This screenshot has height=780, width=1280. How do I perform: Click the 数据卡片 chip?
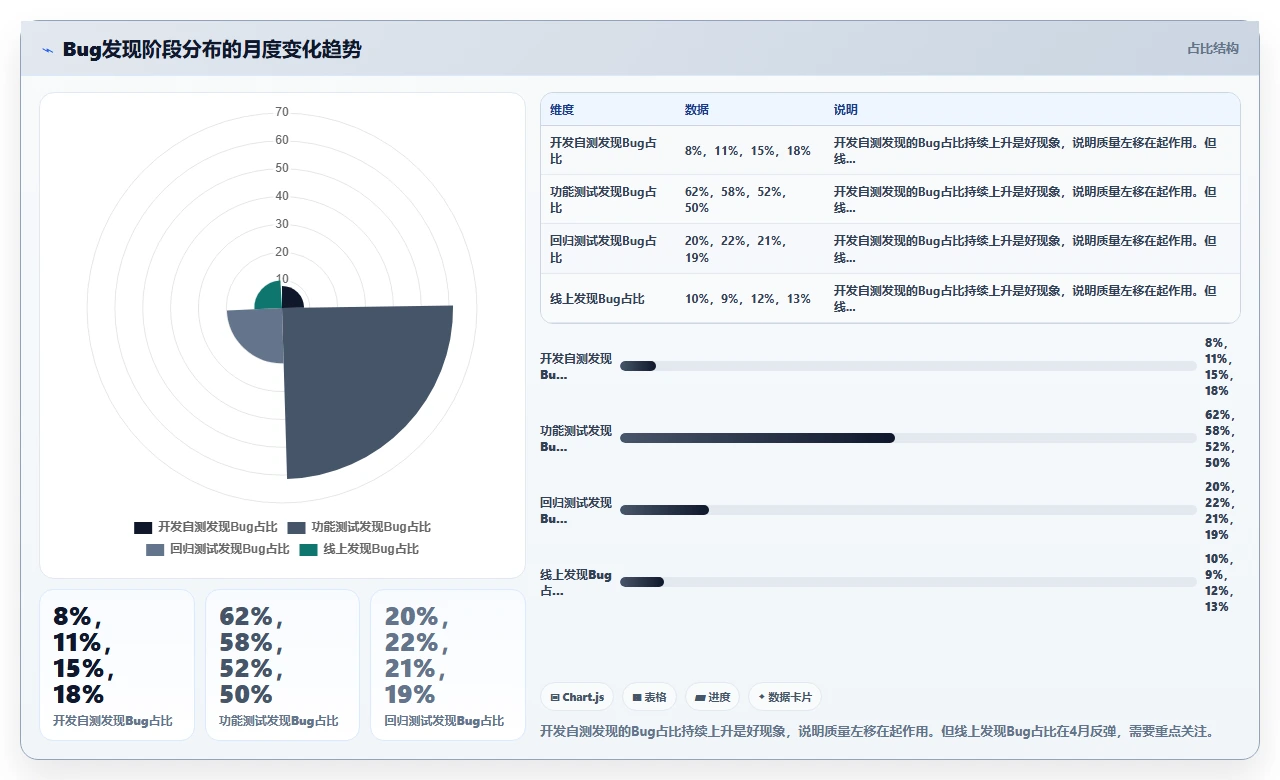785,697
